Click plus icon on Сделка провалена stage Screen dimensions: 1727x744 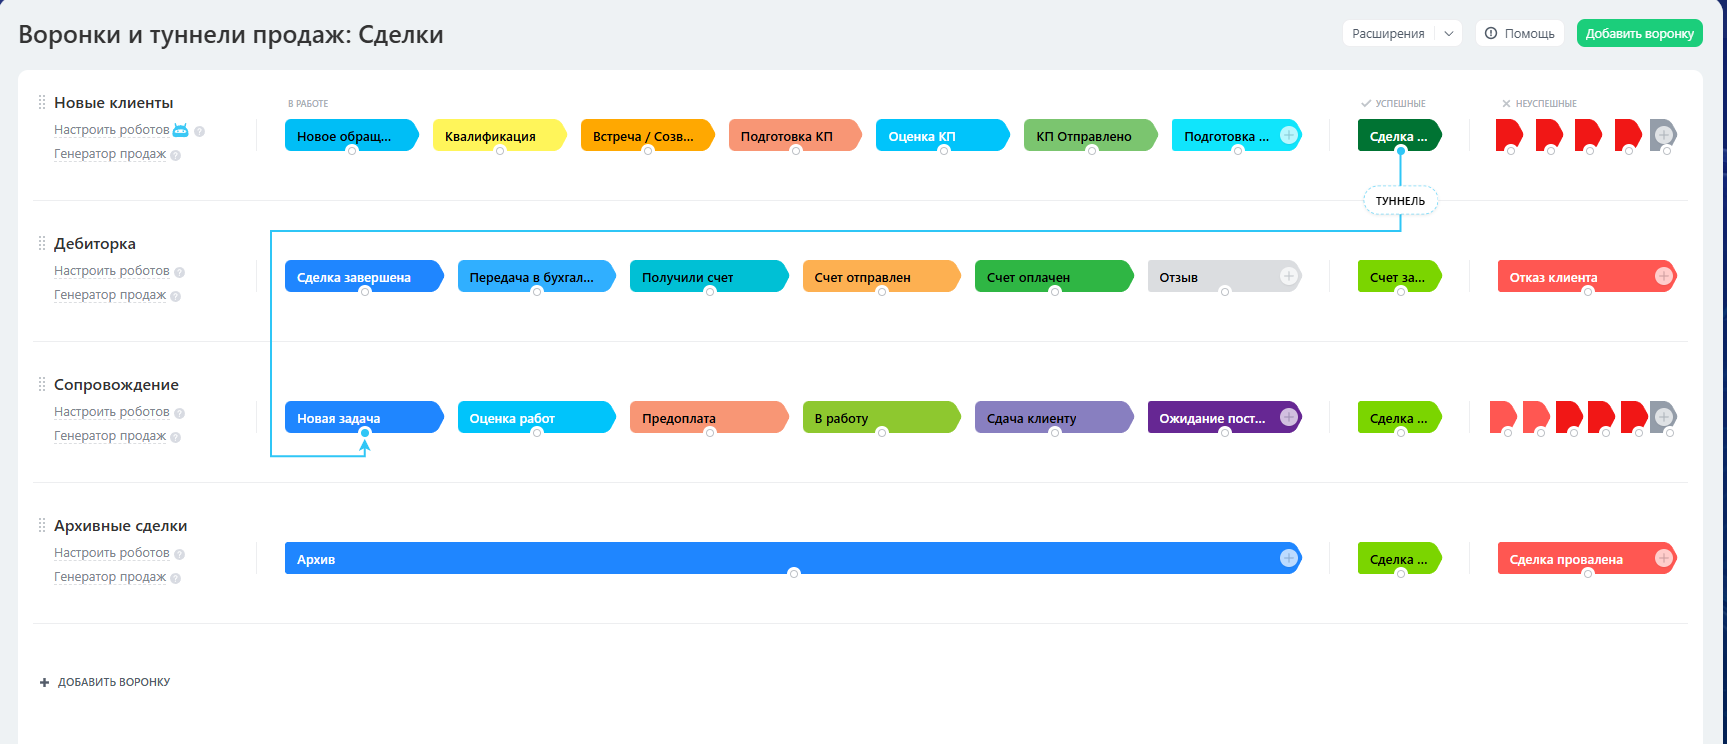click(x=1664, y=558)
